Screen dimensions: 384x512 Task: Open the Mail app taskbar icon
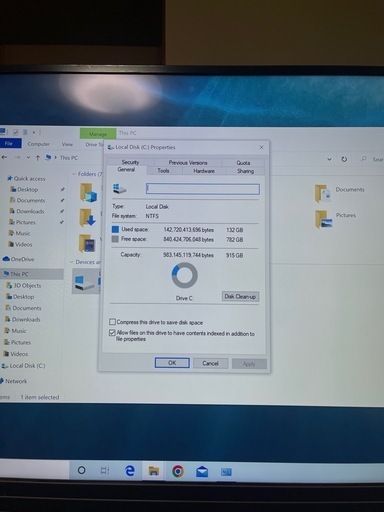pos(202,472)
